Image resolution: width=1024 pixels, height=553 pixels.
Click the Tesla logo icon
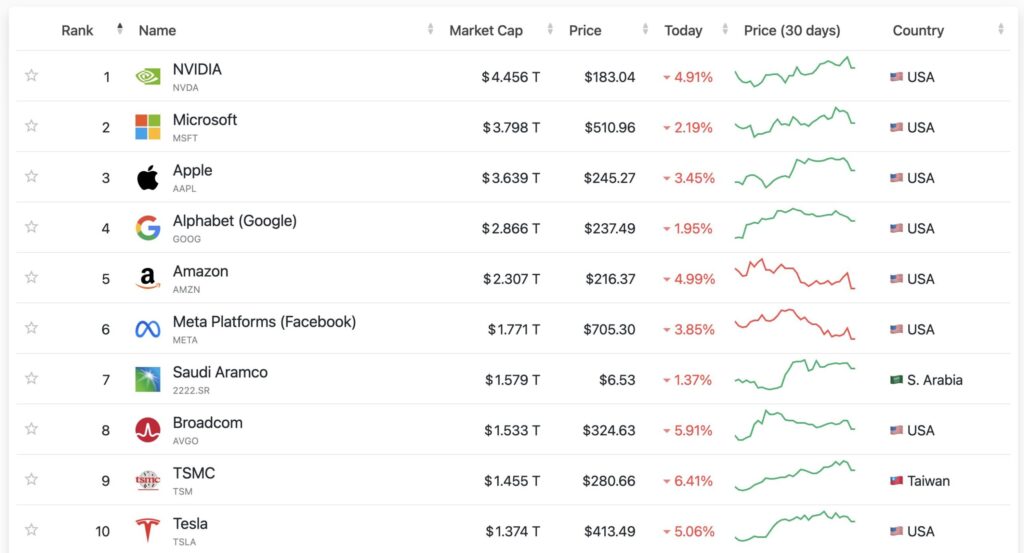[148, 531]
